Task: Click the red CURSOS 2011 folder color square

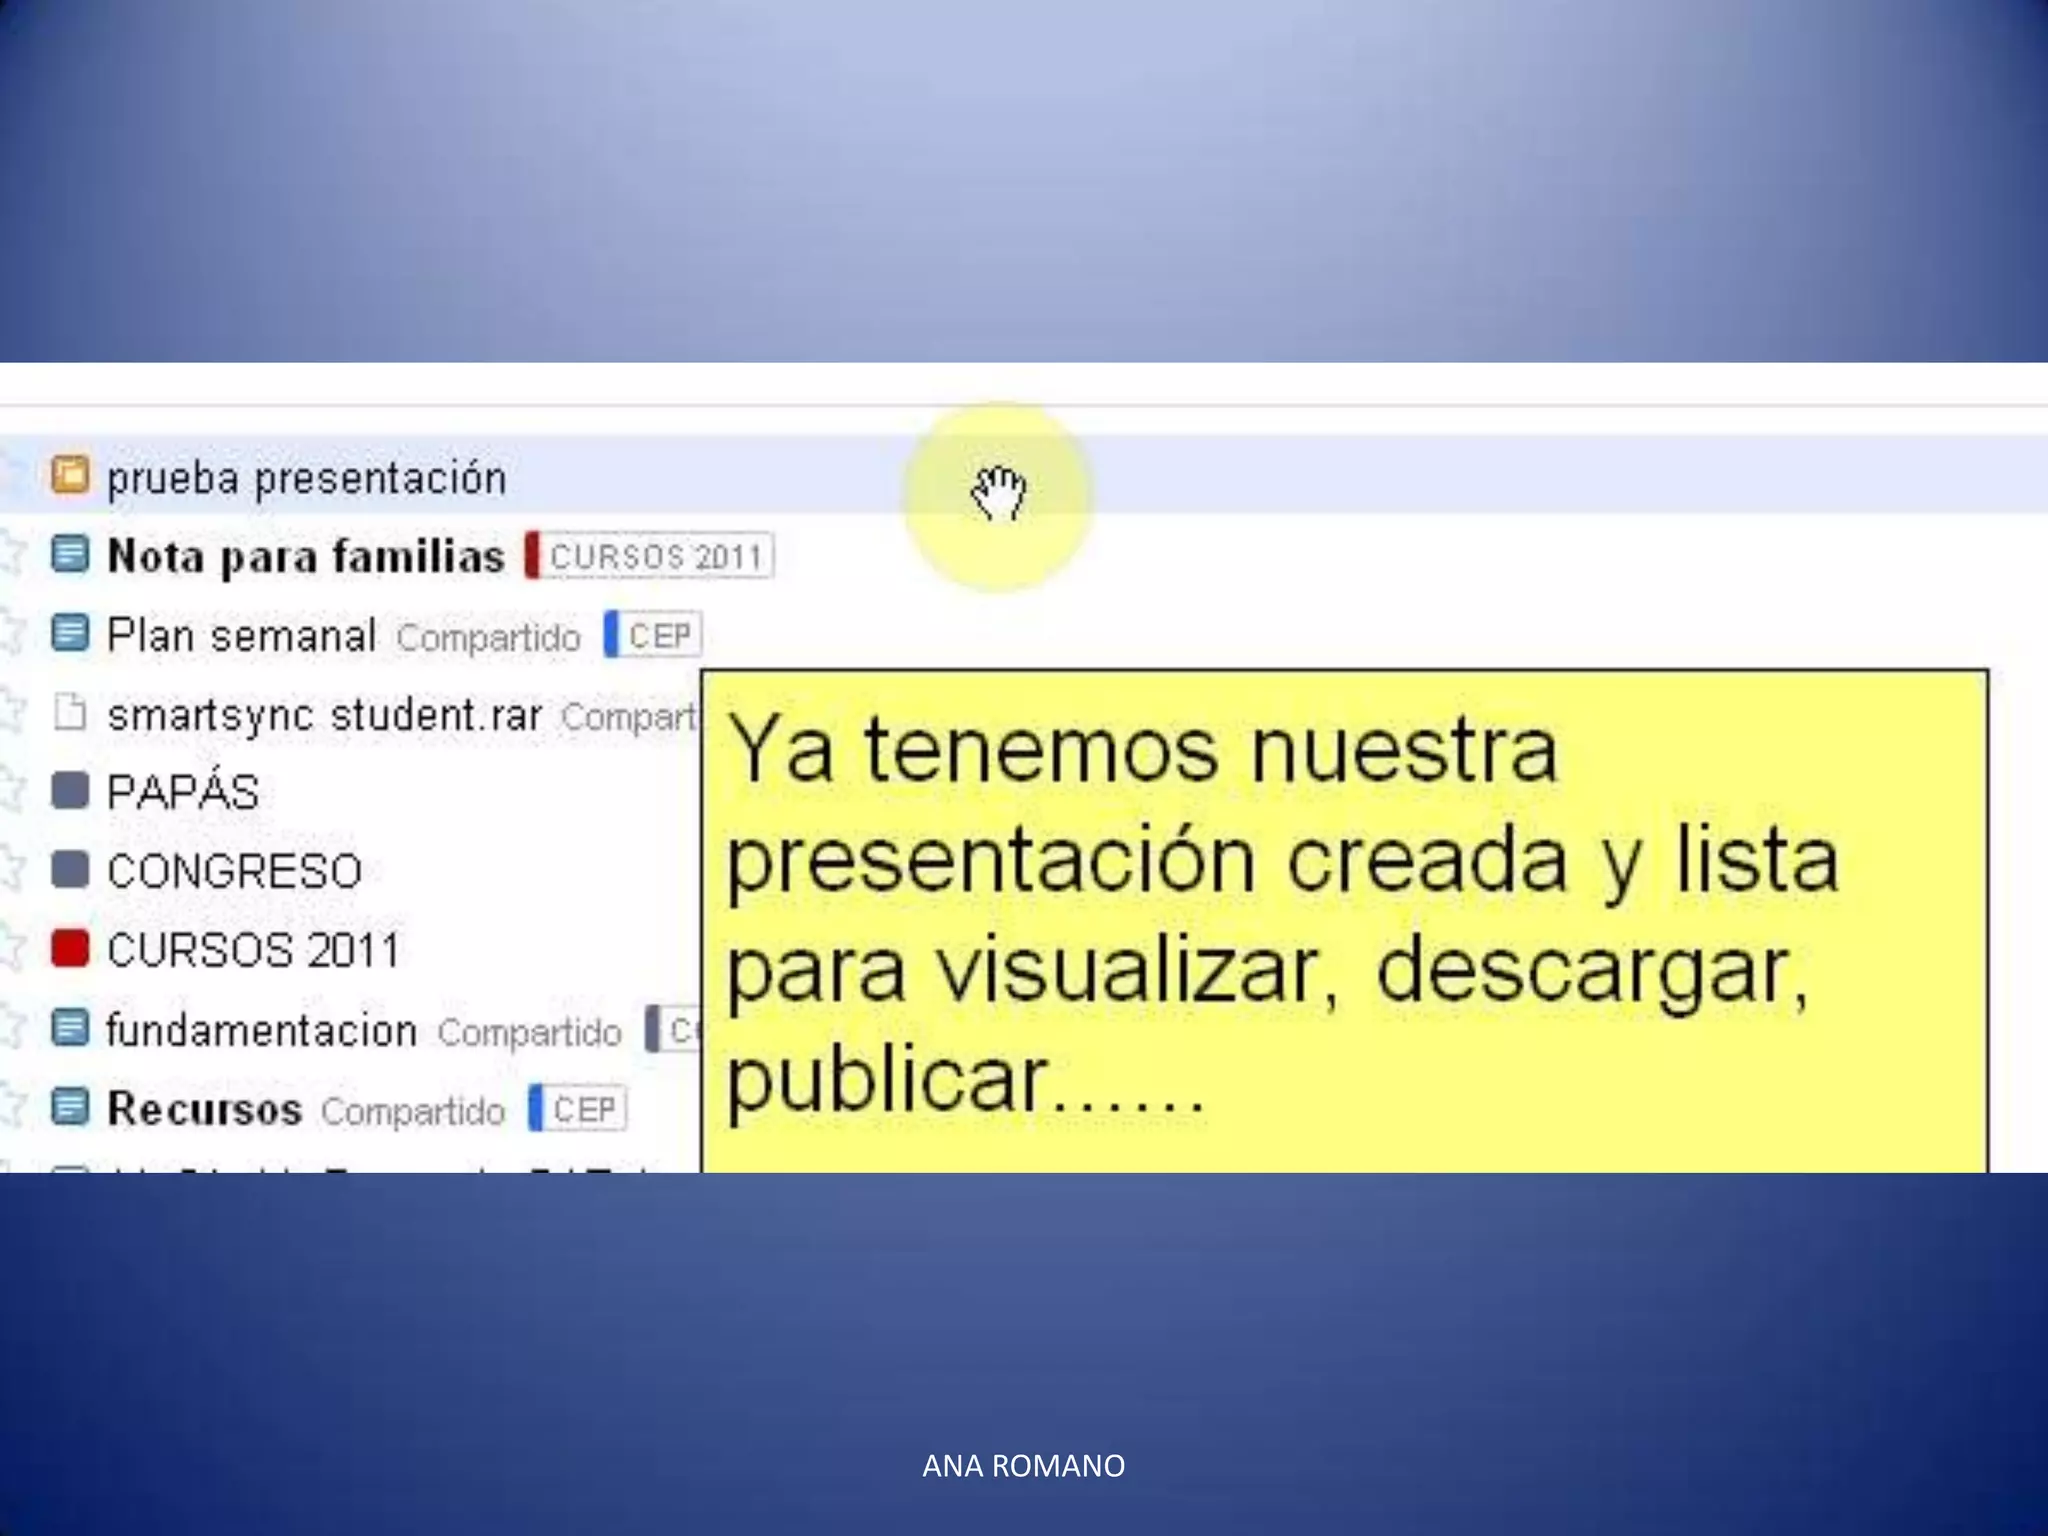Action: pos(70,949)
